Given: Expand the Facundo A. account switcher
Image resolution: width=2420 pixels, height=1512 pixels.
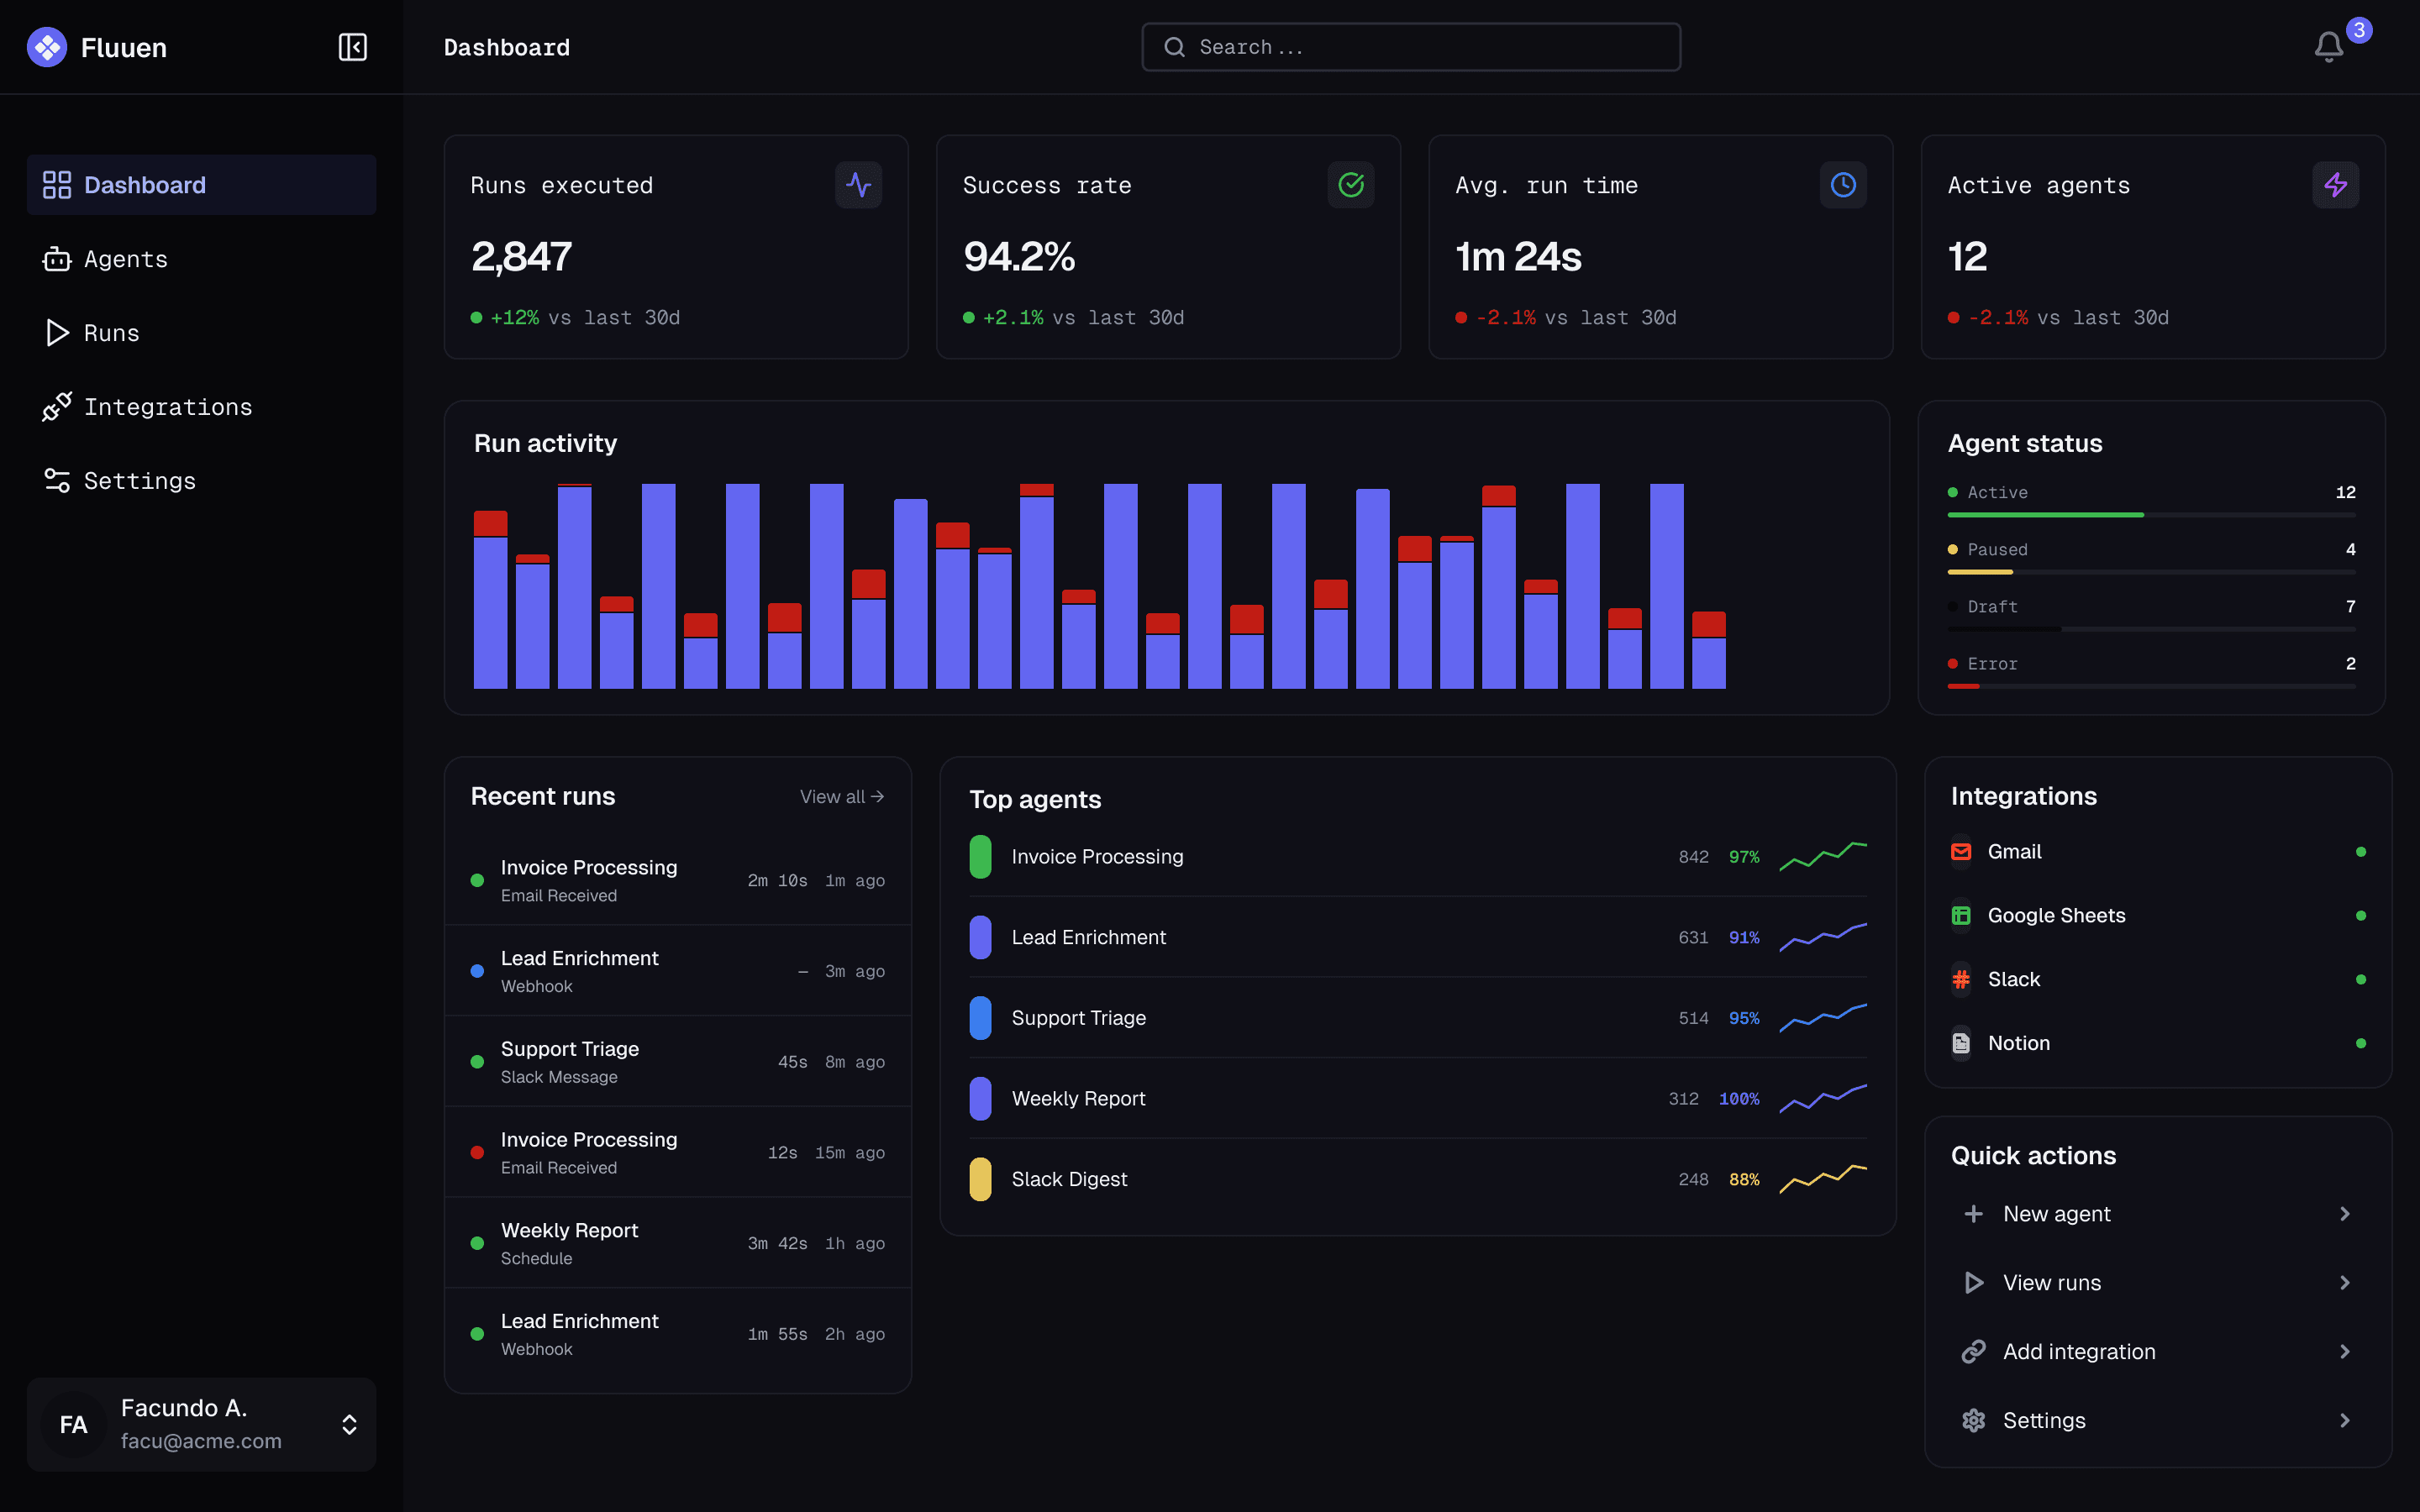Looking at the screenshot, I should click(x=349, y=1425).
